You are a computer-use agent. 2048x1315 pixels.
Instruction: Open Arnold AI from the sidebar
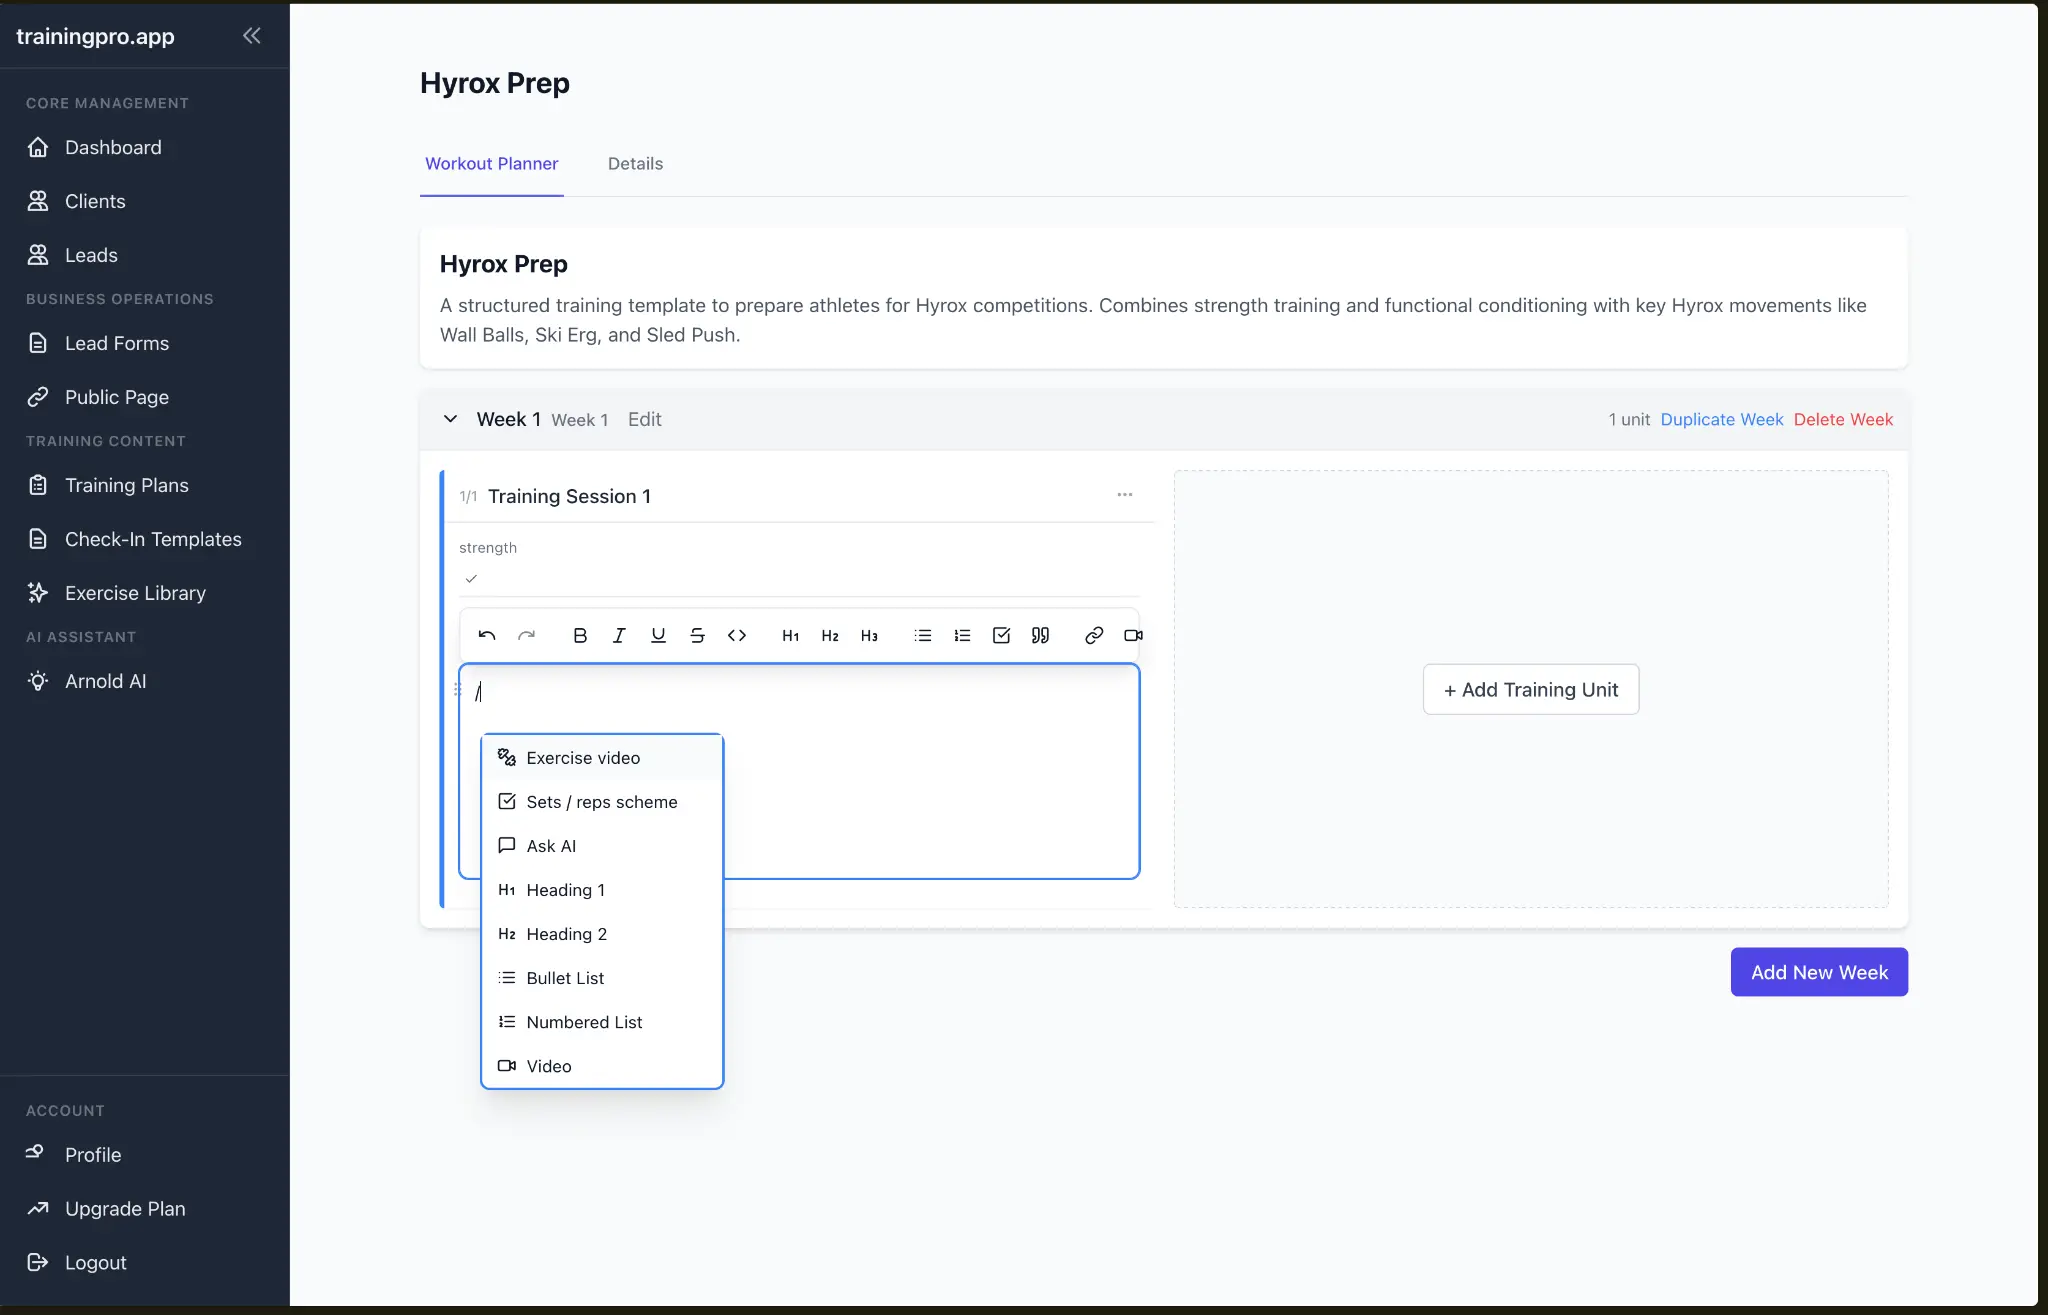105,681
